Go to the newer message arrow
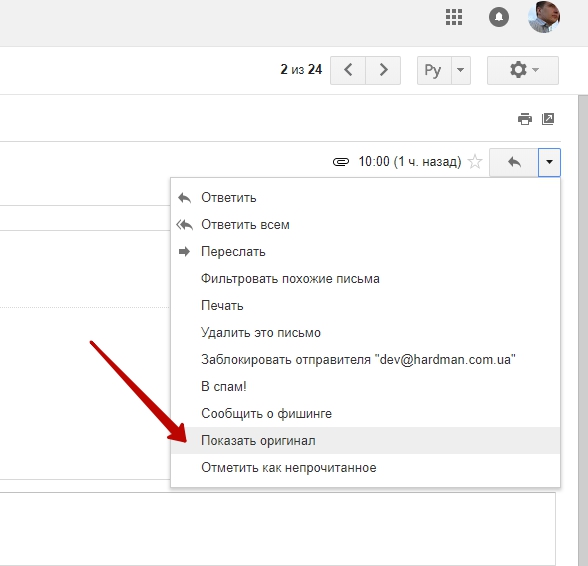Image resolution: width=588 pixels, height=566 pixels. (x=348, y=70)
